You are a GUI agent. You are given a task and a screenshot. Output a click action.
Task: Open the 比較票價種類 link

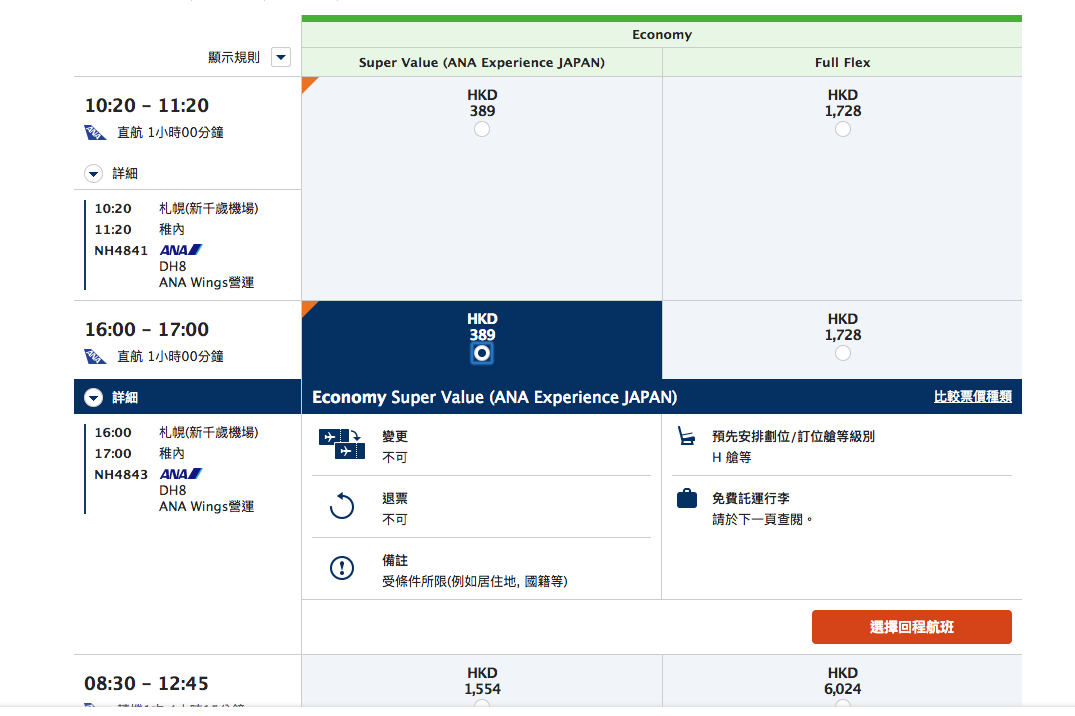[x=972, y=396]
